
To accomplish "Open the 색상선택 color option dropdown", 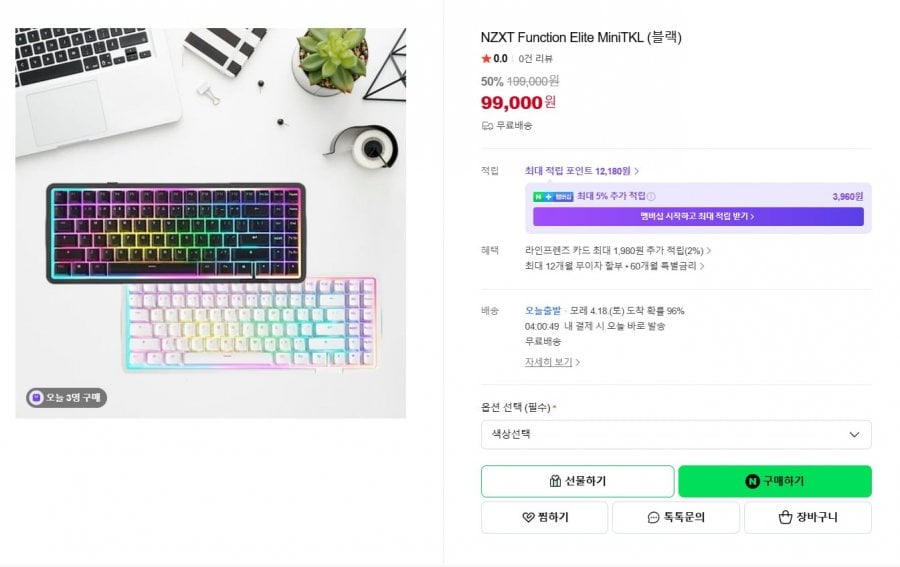I will tap(675, 434).
